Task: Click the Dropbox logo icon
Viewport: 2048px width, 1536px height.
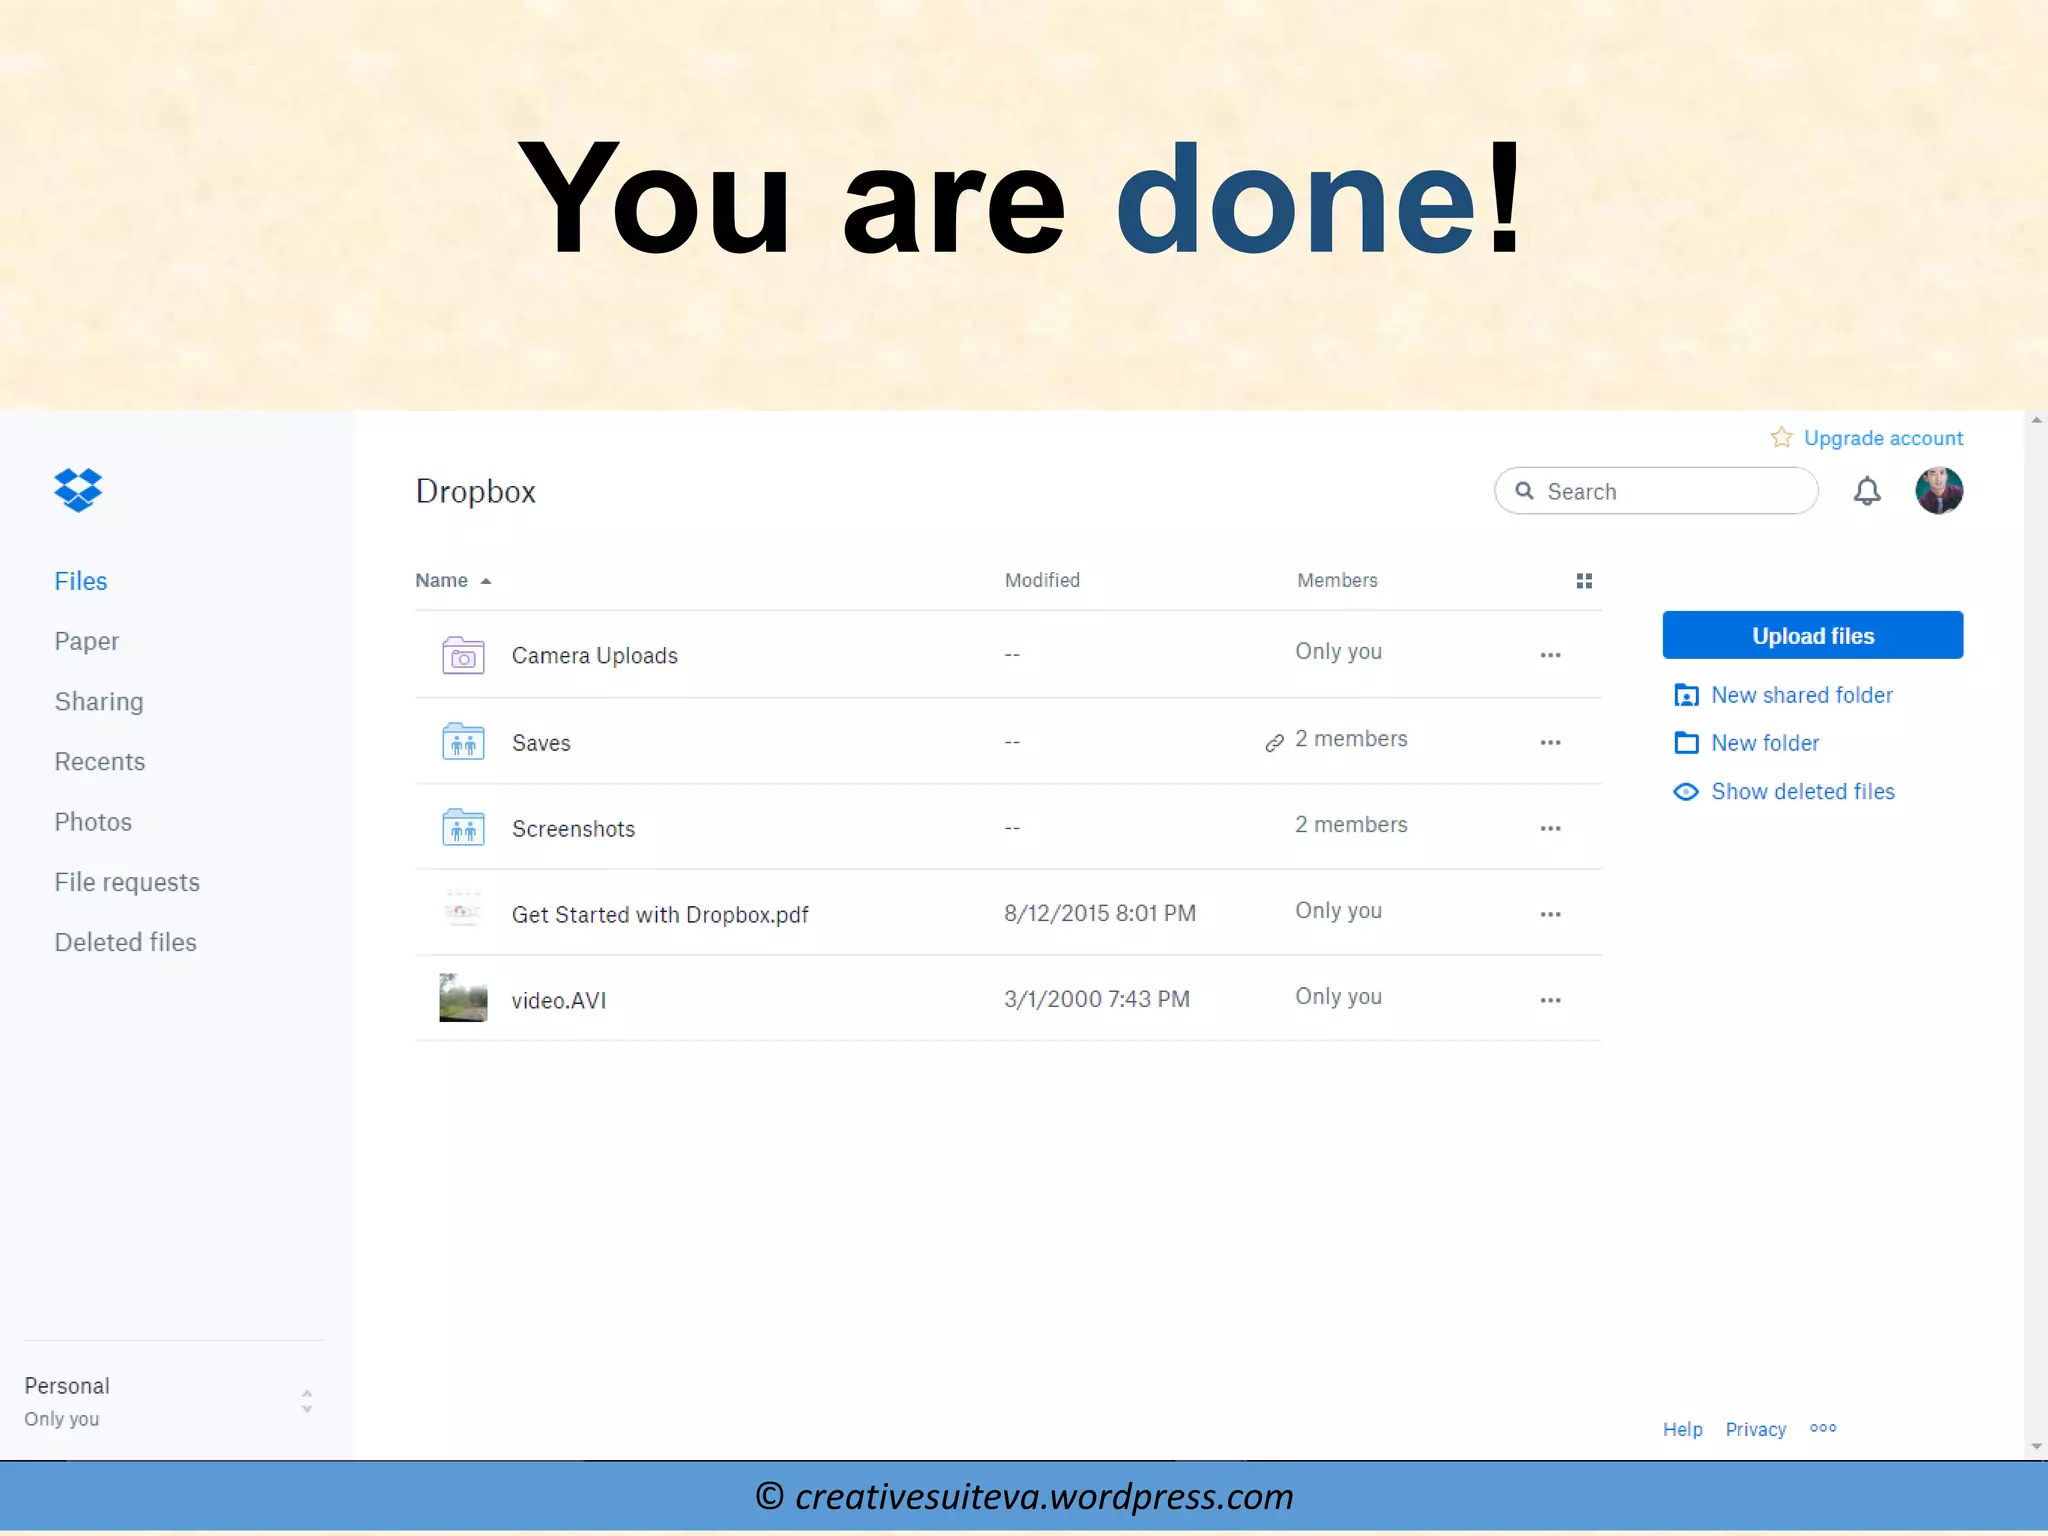Action: 78,490
